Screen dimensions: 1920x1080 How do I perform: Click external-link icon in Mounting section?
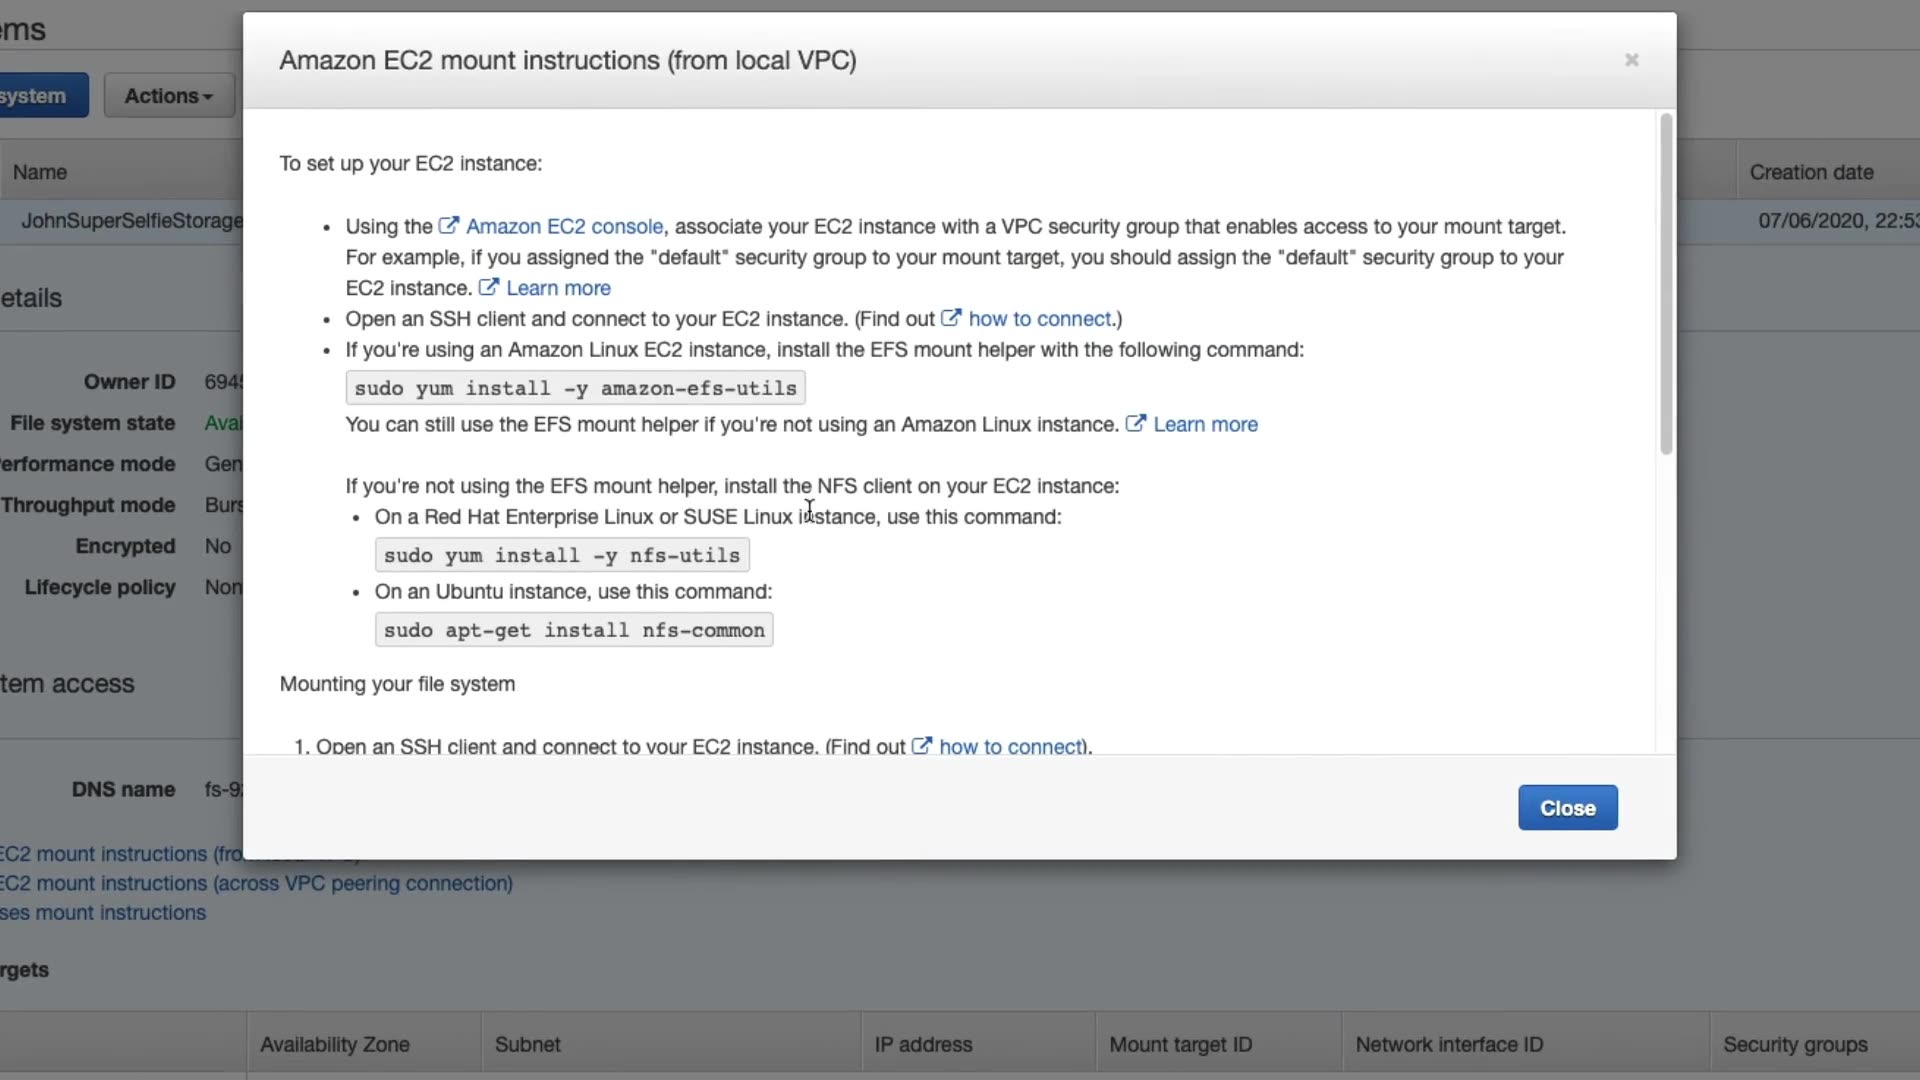[921, 746]
